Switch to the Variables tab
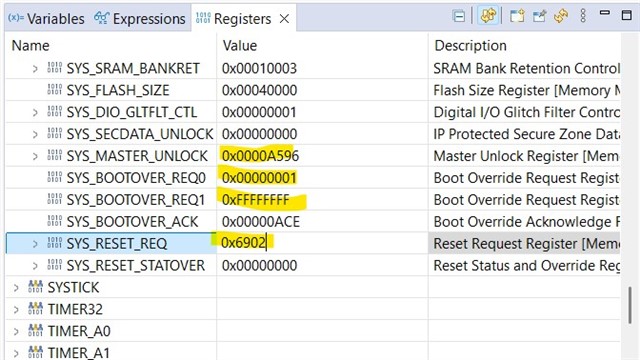 tap(46, 19)
